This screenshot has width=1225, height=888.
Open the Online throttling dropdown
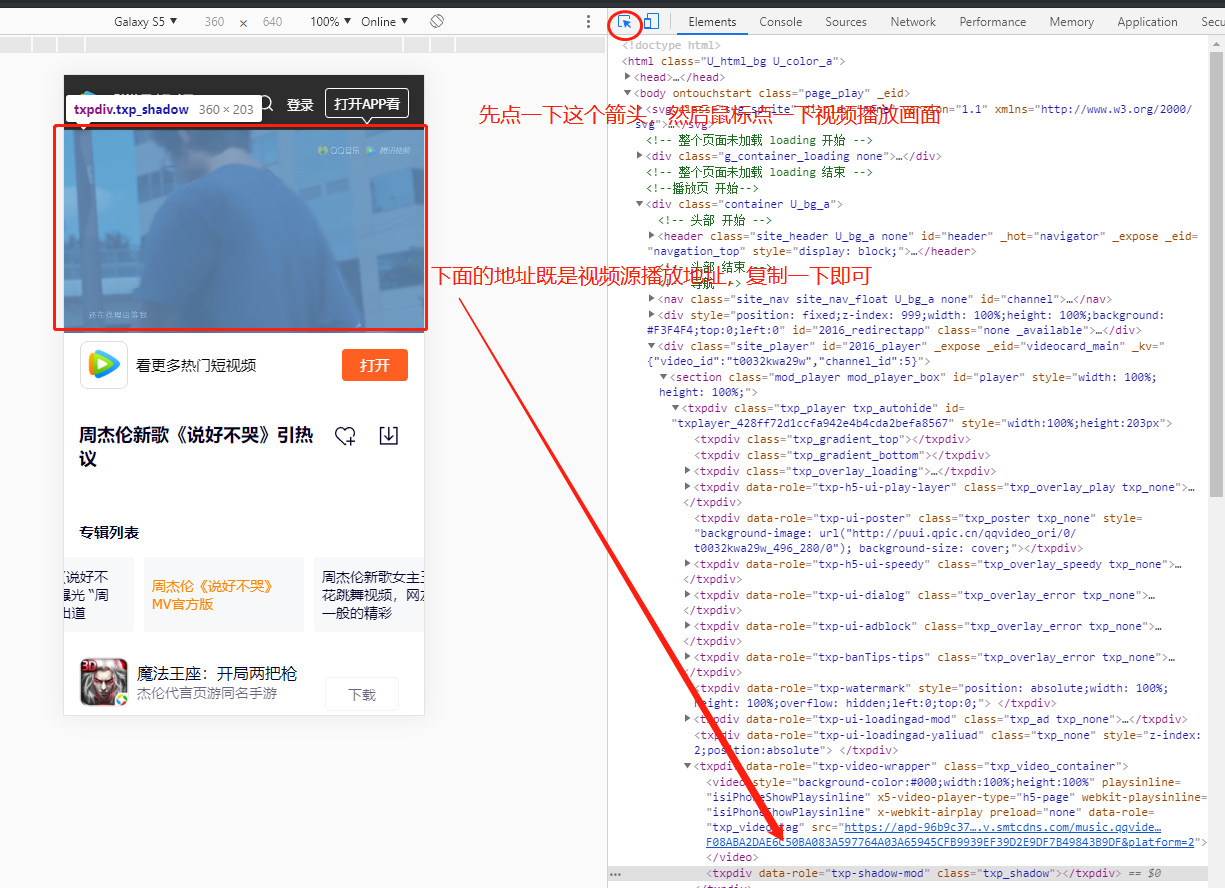(385, 21)
